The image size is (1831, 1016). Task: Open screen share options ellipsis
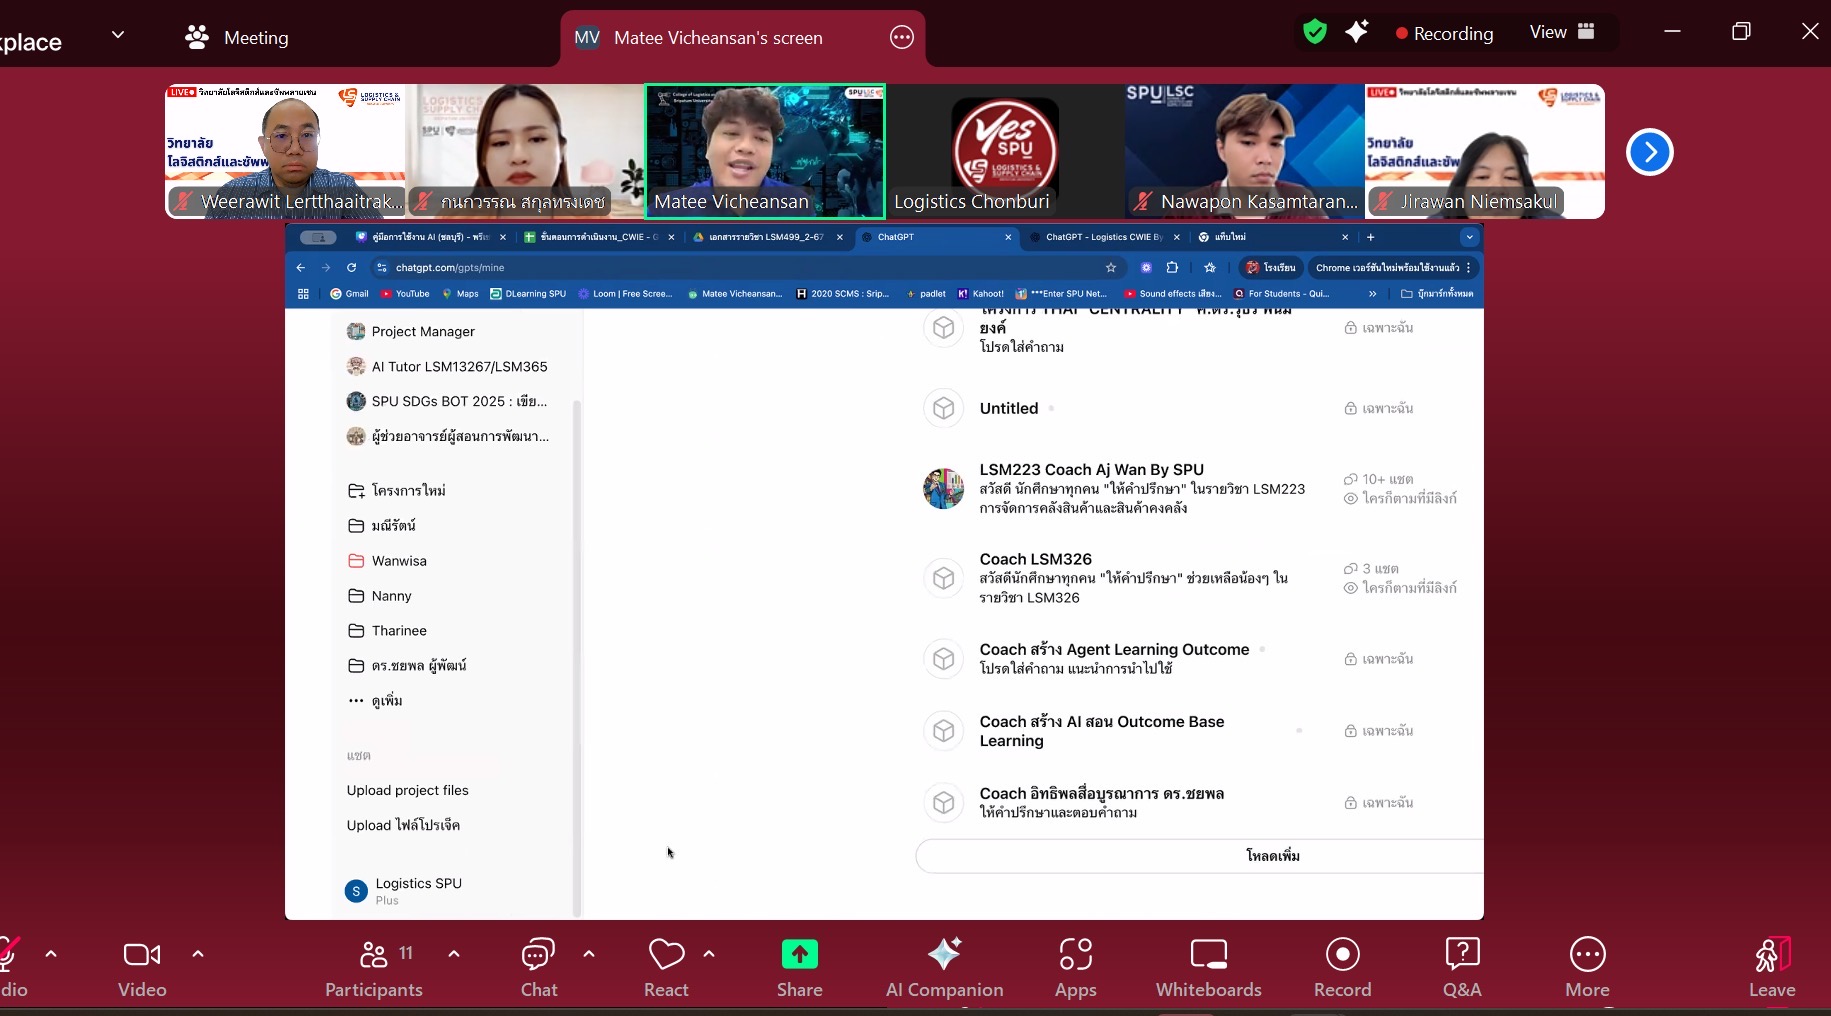[902, 38]
